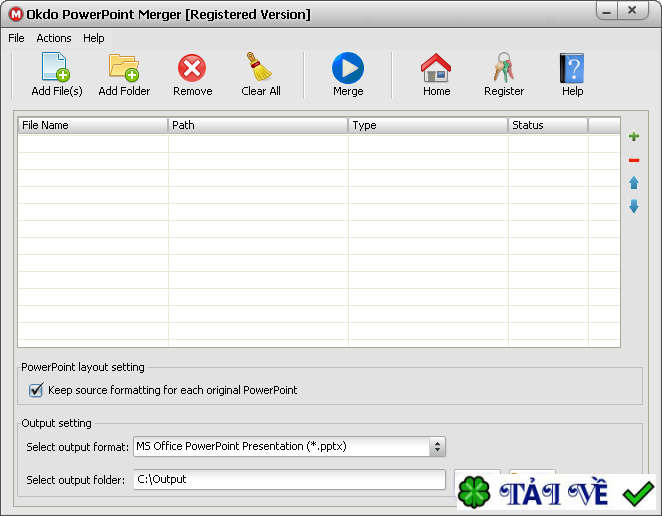Move item down with the blue arrow
The image size is (662, 516).
click(634, 206)
